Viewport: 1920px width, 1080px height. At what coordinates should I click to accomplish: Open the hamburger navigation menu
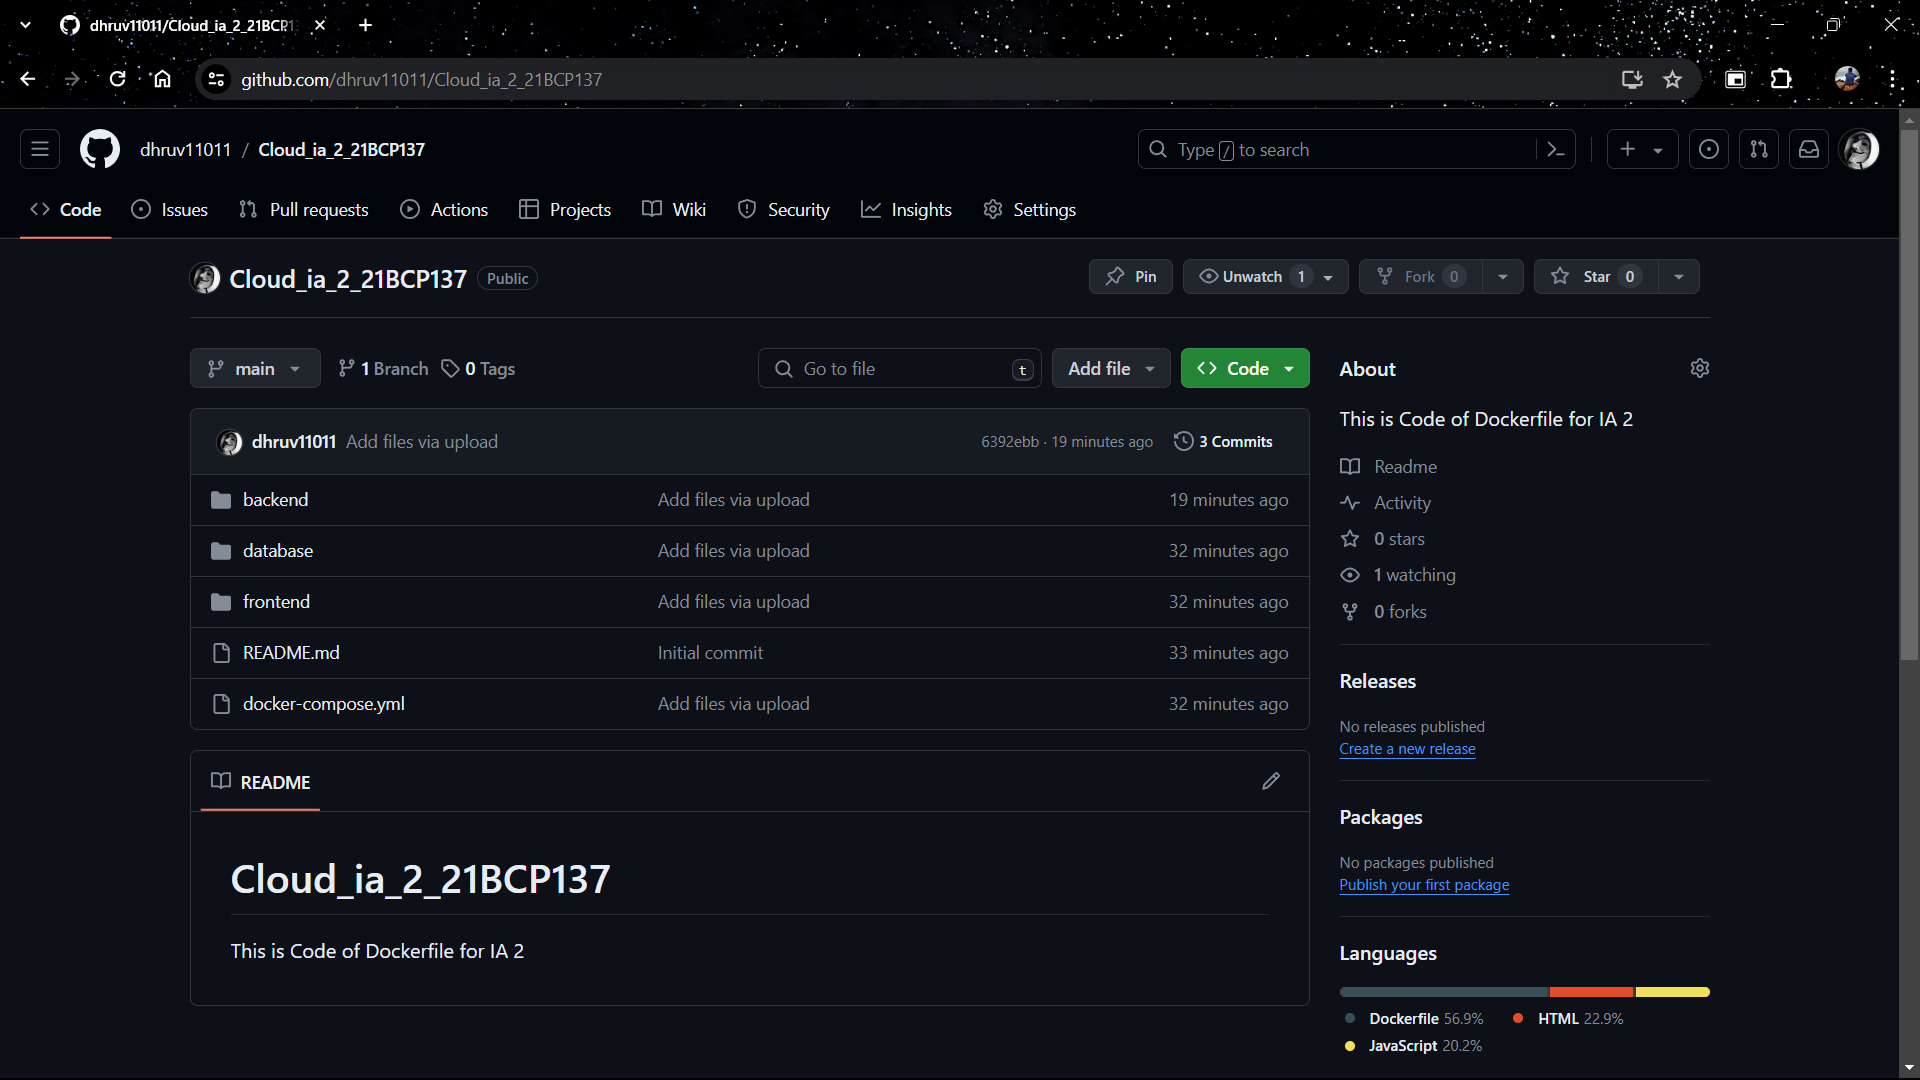tap(40, 150)
